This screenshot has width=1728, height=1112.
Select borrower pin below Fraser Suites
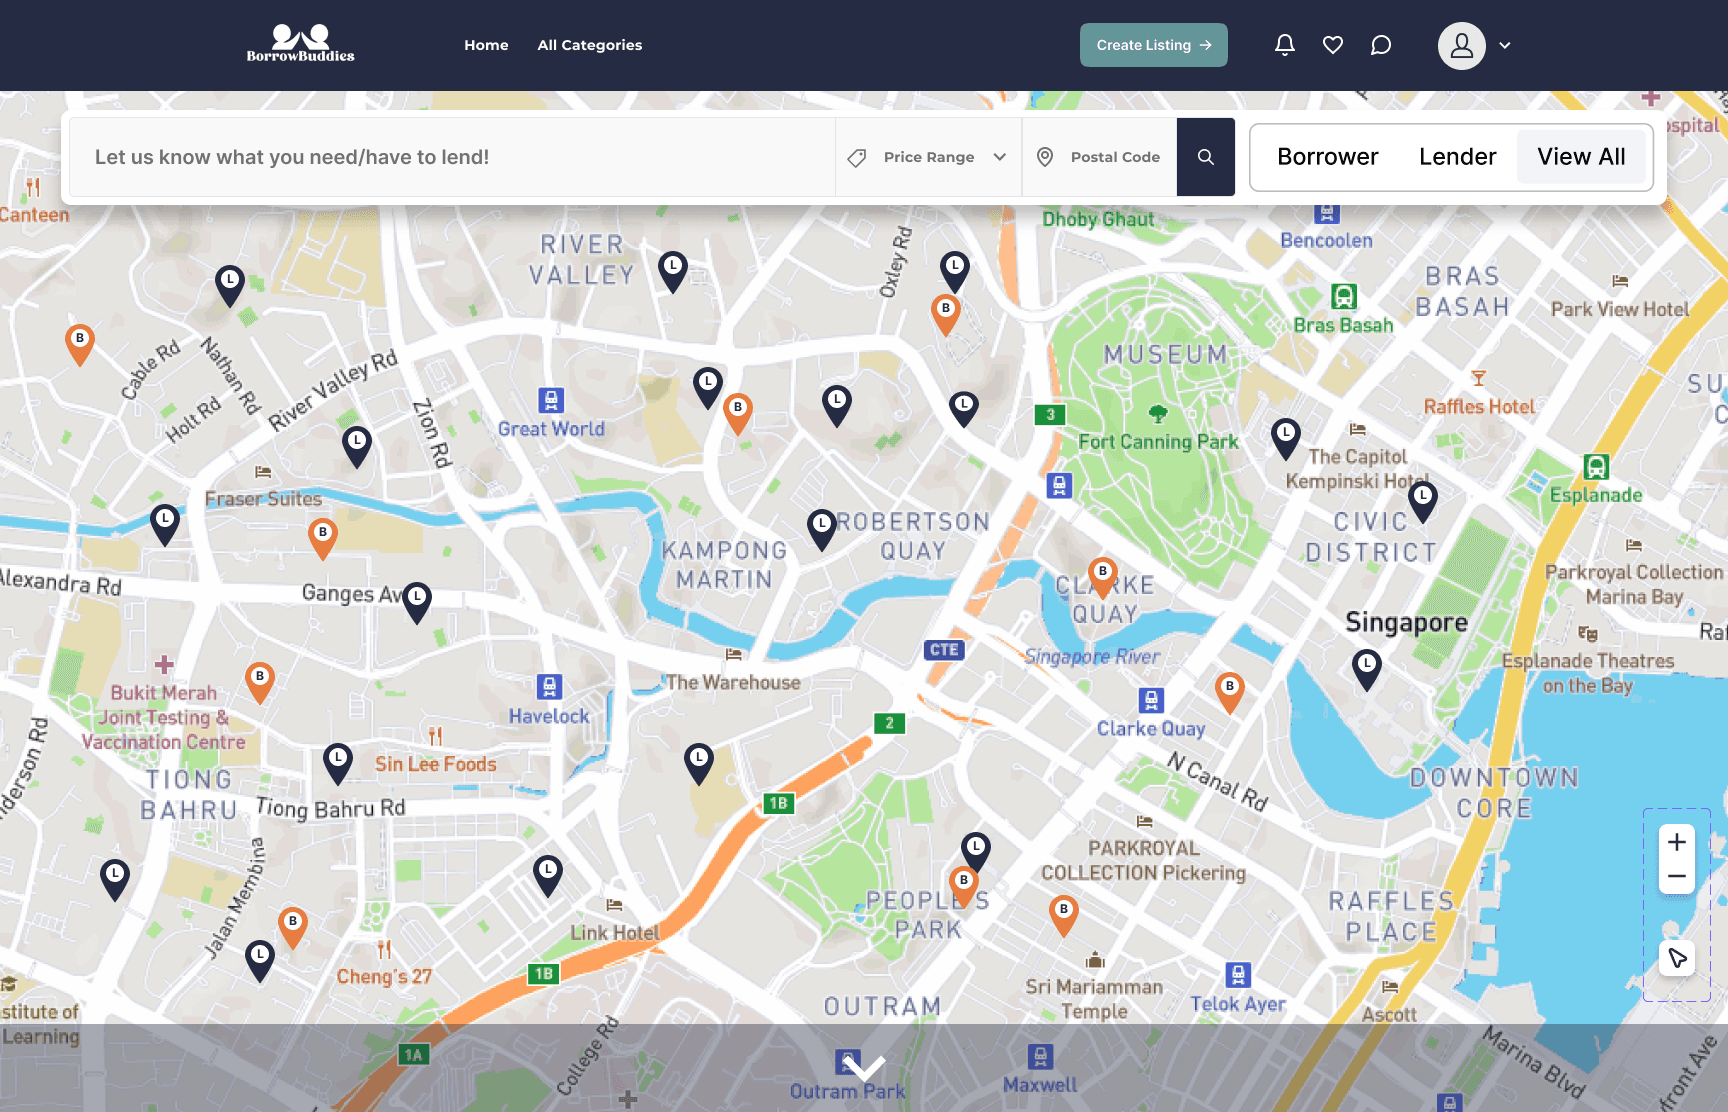(x=322, y=538)
